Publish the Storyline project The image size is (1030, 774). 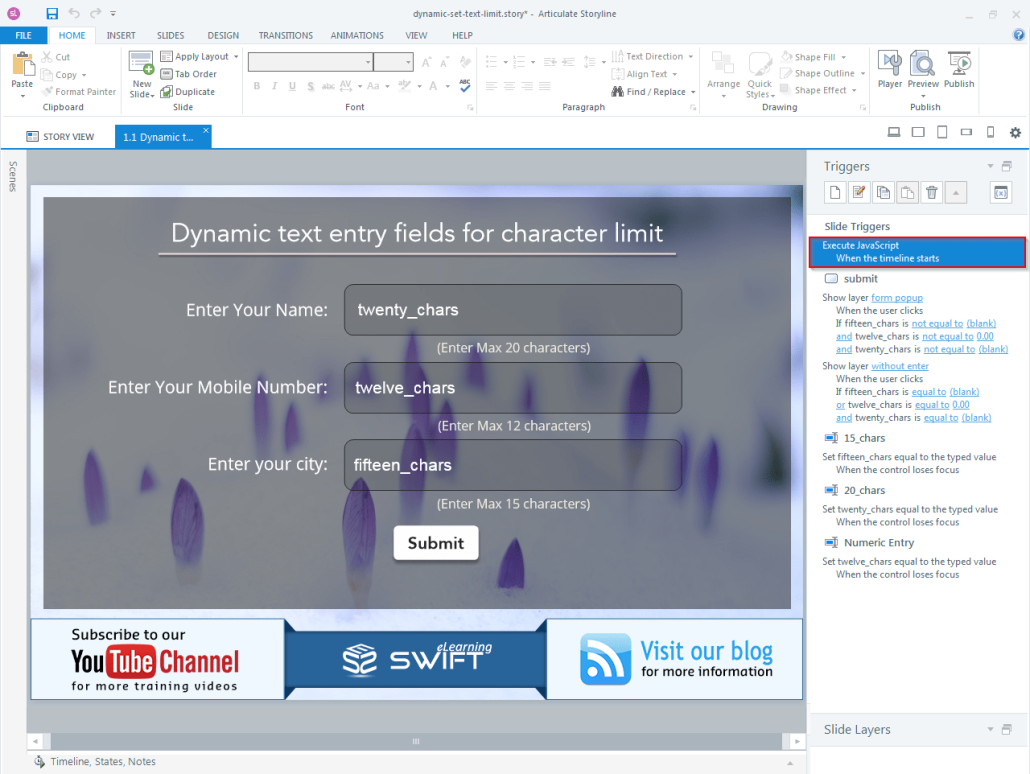(958, 70)
